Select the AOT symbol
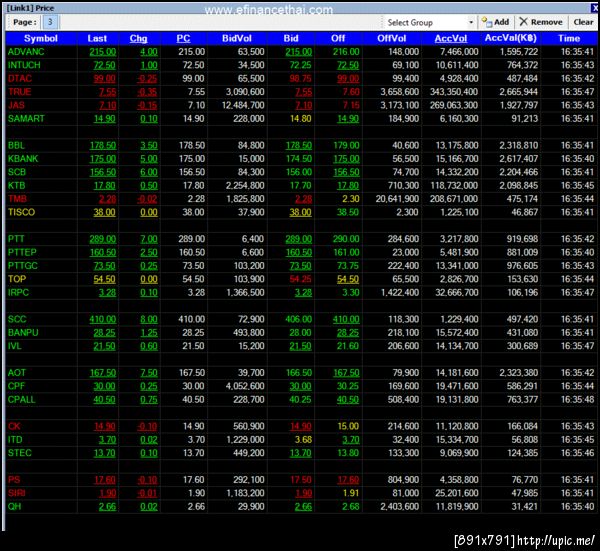Screen dimensions: 600x551 click(x=17, y=373)
